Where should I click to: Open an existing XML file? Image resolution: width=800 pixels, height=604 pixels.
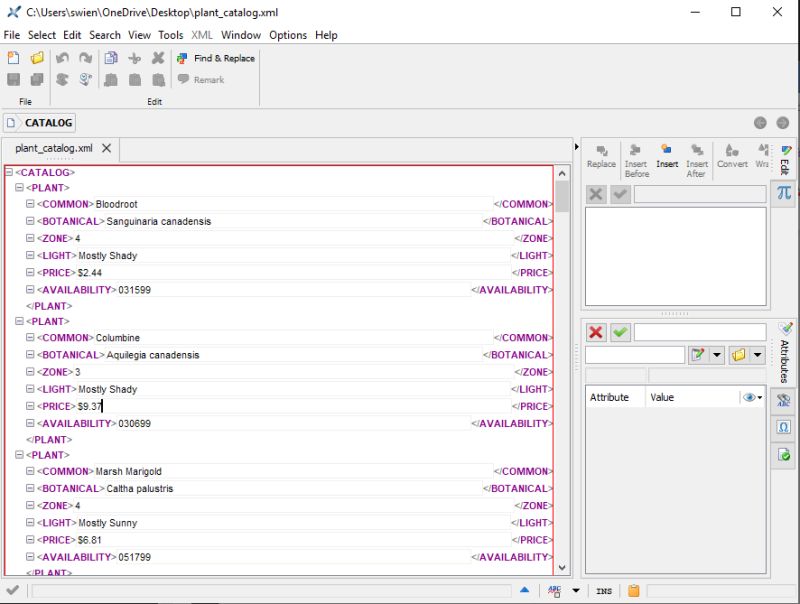(37, 58)
